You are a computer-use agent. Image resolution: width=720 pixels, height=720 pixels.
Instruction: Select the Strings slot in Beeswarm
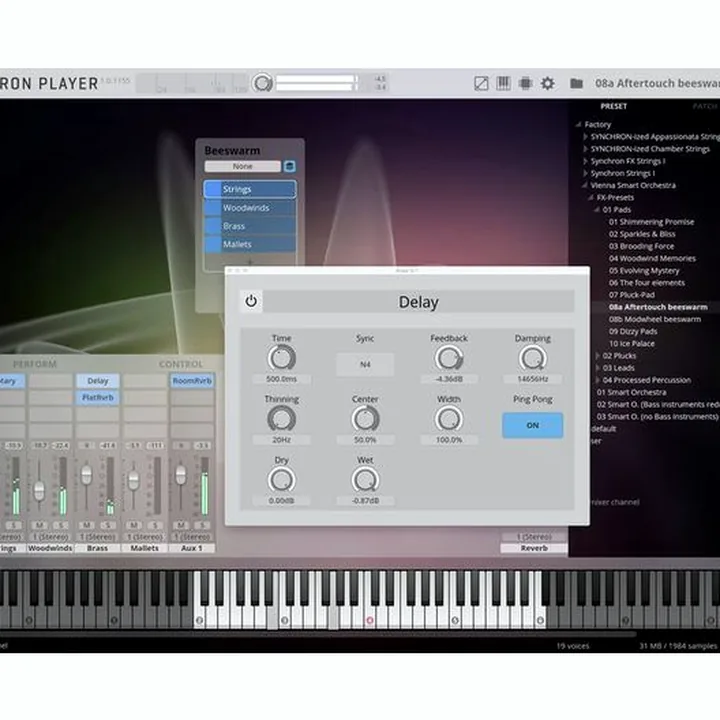coord(250,189)
